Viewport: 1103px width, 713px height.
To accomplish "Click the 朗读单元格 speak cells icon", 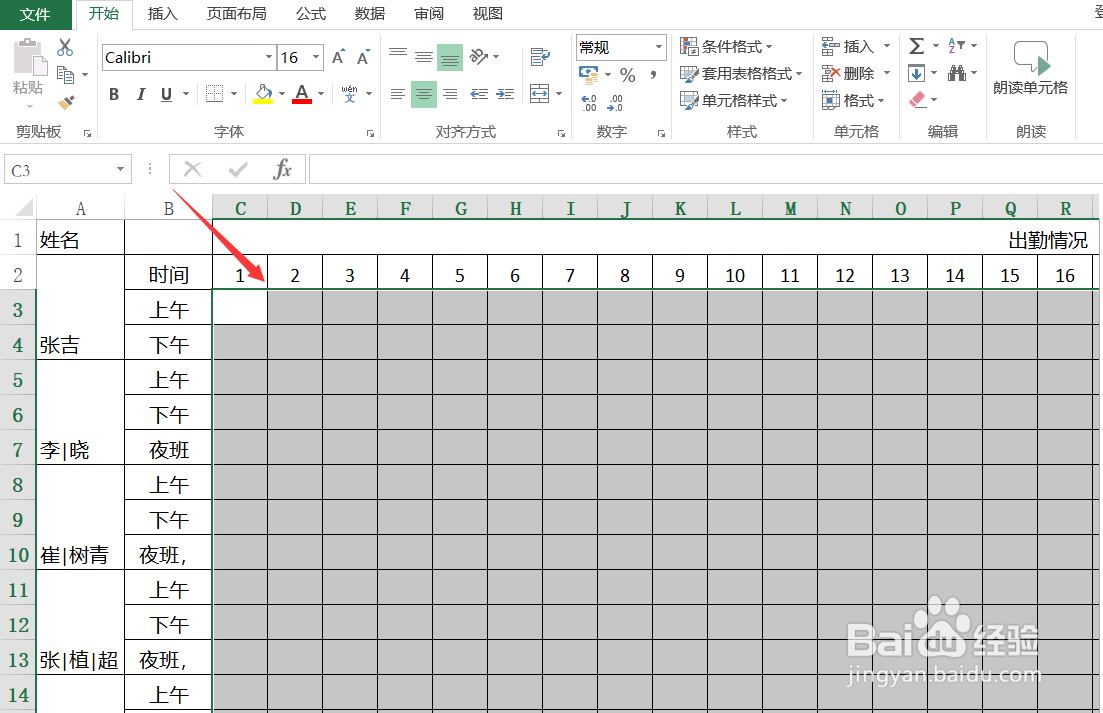I will (x=1030, y=63).
